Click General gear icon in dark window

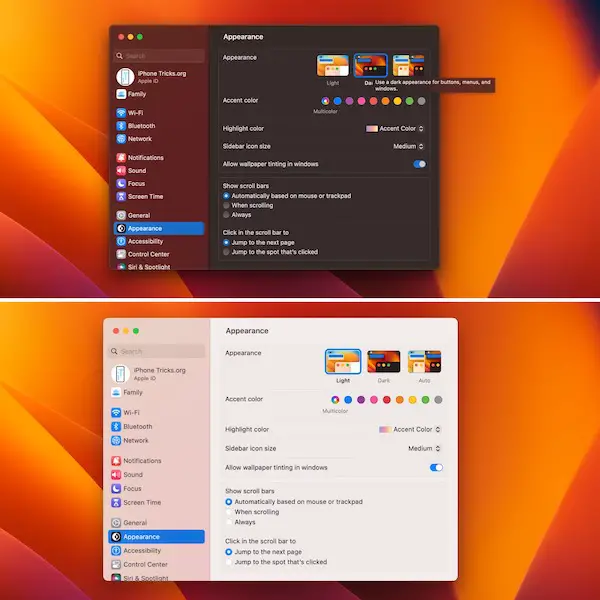pos(121,215)
